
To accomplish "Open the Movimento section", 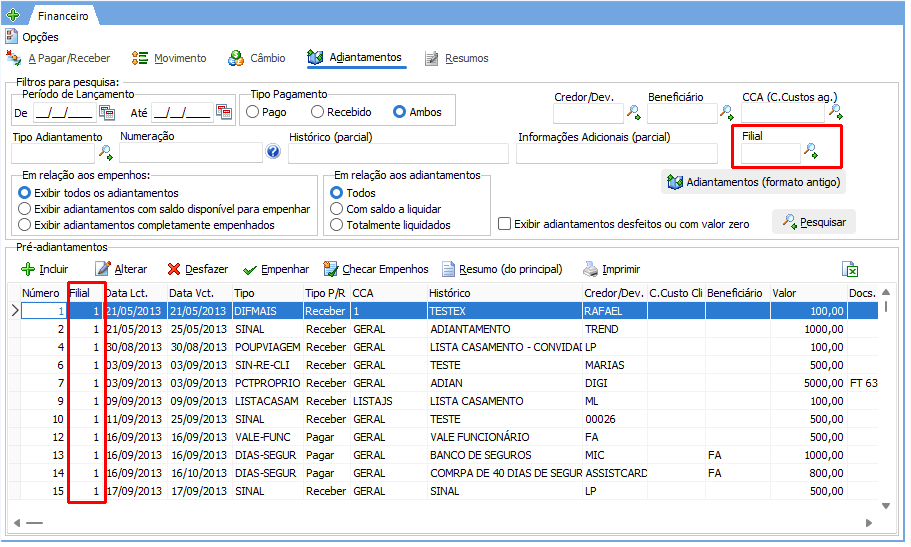I will [169, 58].
